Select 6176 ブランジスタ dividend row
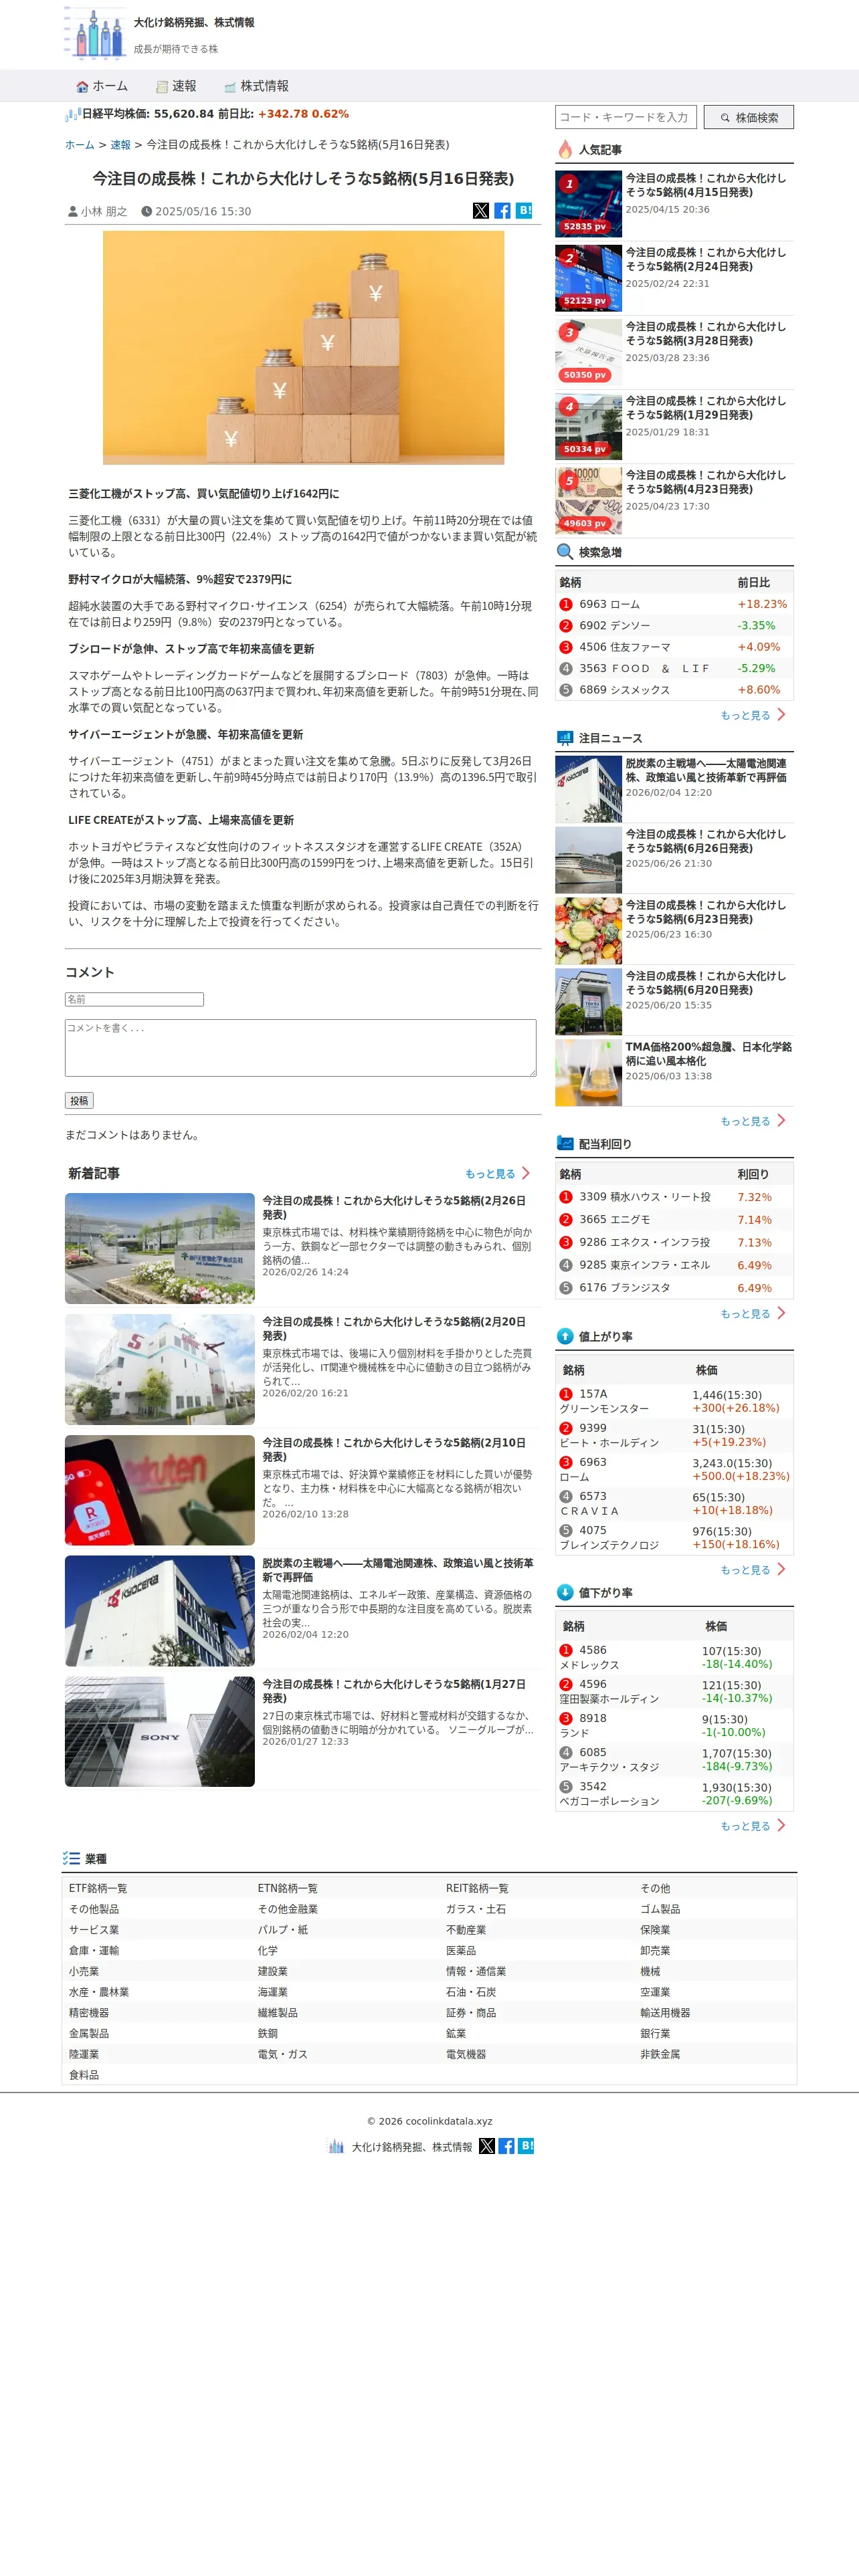 click(674, 1288)
